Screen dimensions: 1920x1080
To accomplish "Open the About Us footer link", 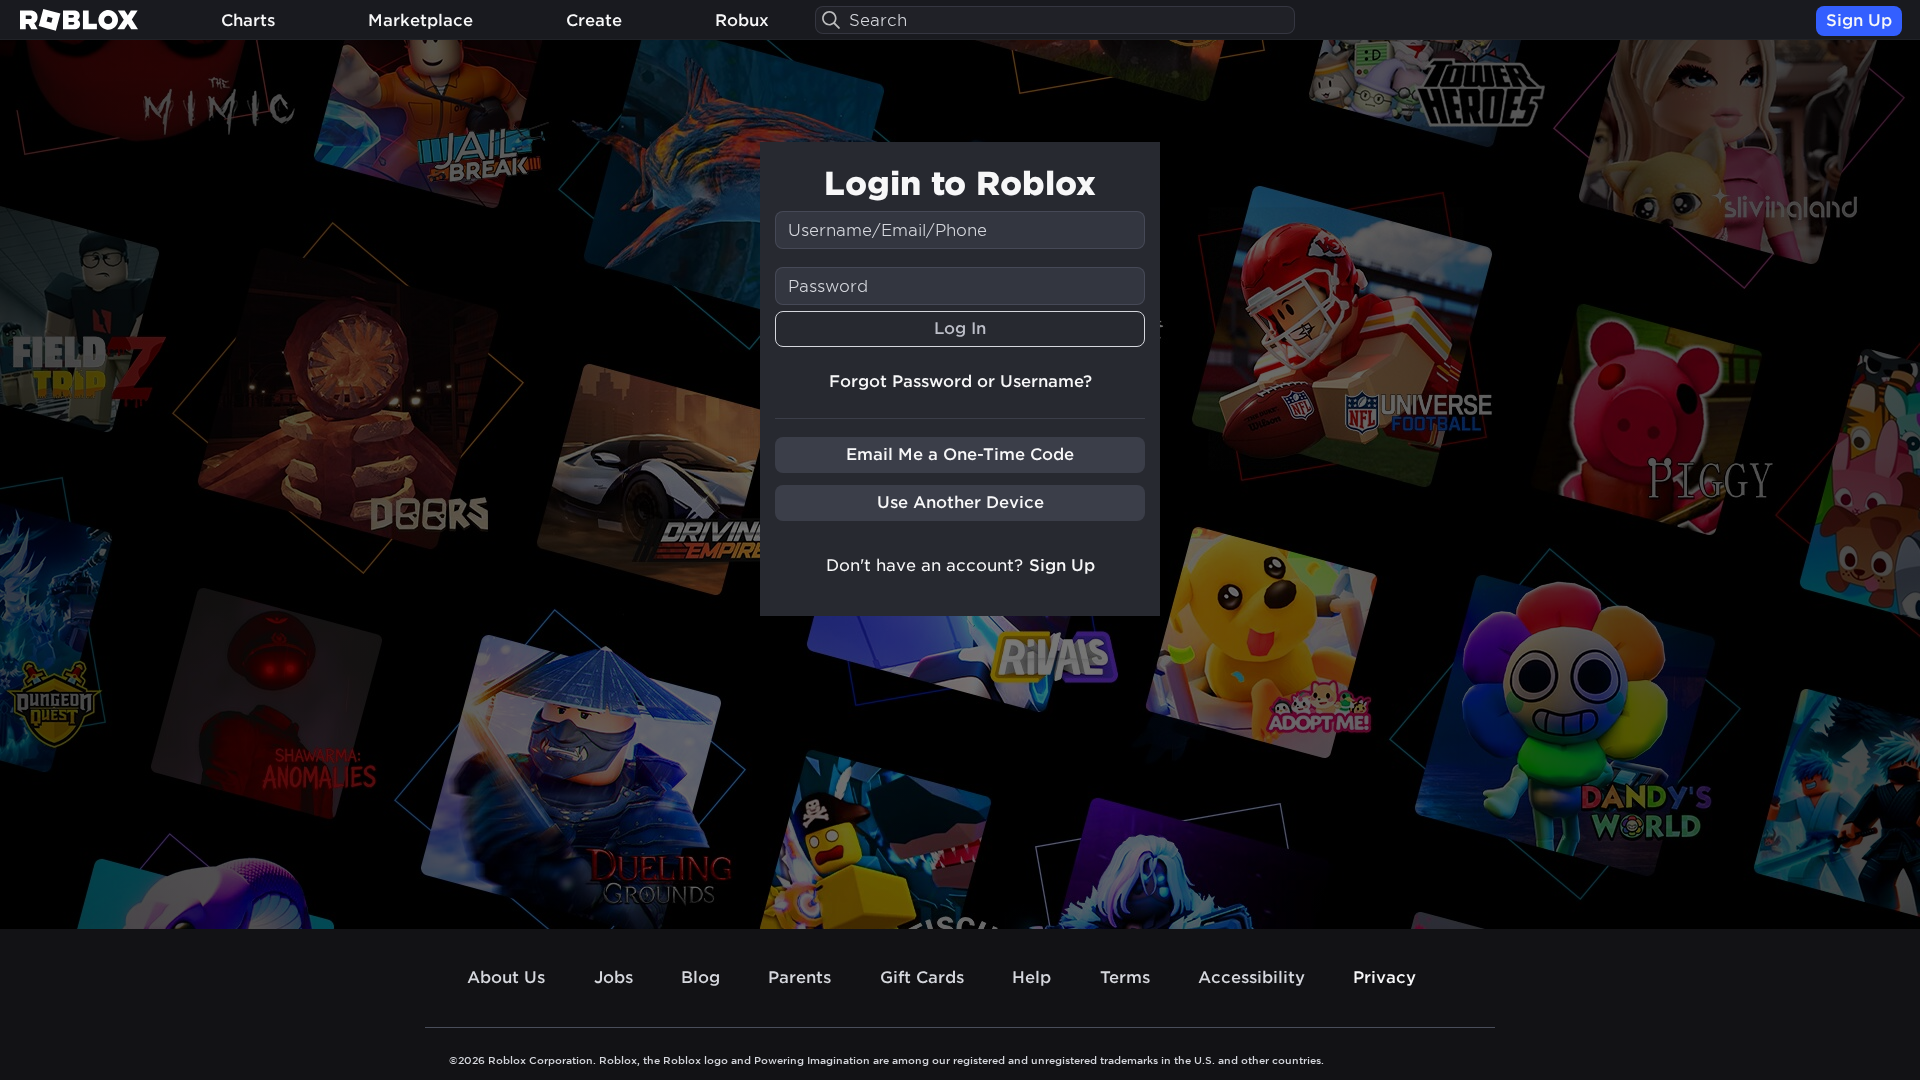I will click(x=506, y=977).
